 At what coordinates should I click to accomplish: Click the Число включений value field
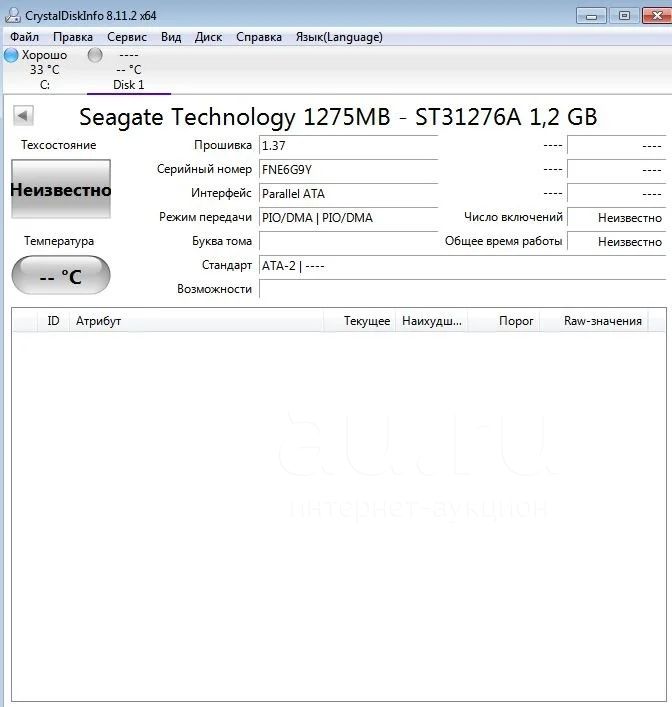pos(617,217)
